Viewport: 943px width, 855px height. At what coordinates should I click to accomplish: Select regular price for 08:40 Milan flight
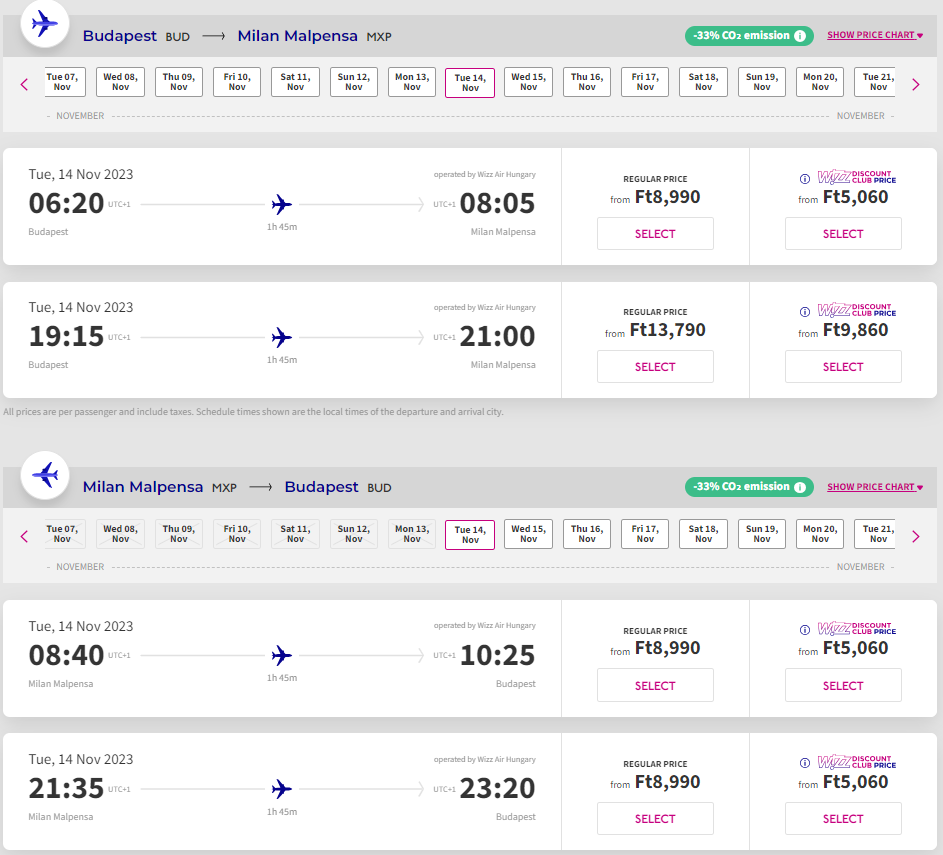click(655, 685)
